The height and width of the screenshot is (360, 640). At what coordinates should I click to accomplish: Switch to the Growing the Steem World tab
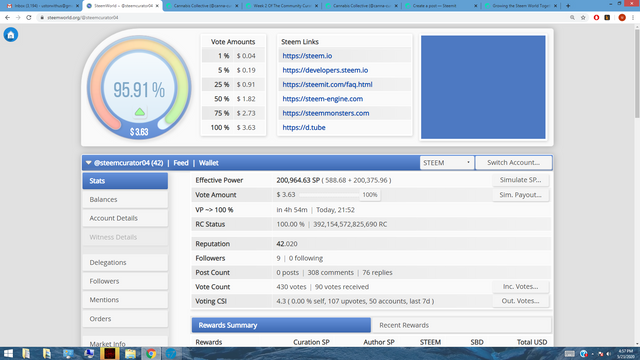point(521,6)
